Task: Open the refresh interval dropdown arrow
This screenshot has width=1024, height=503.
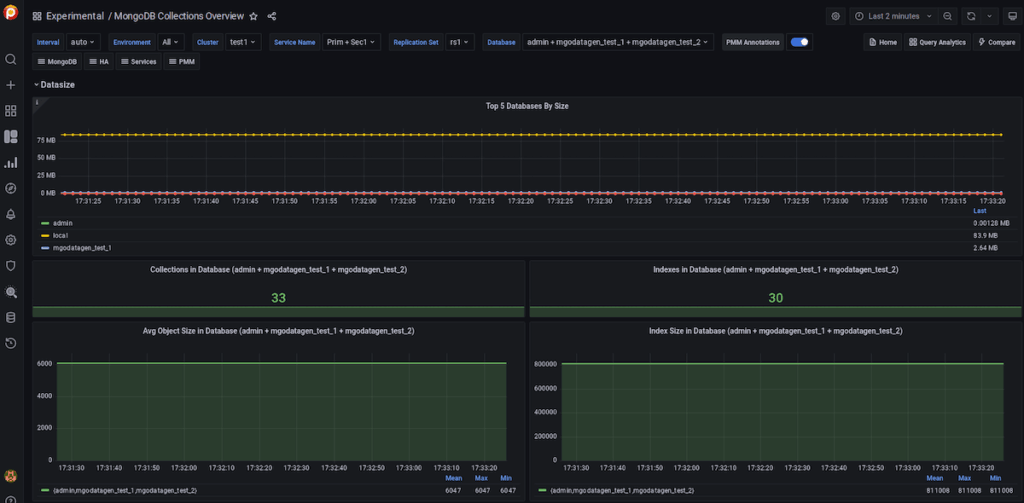Action: point(990,16)
